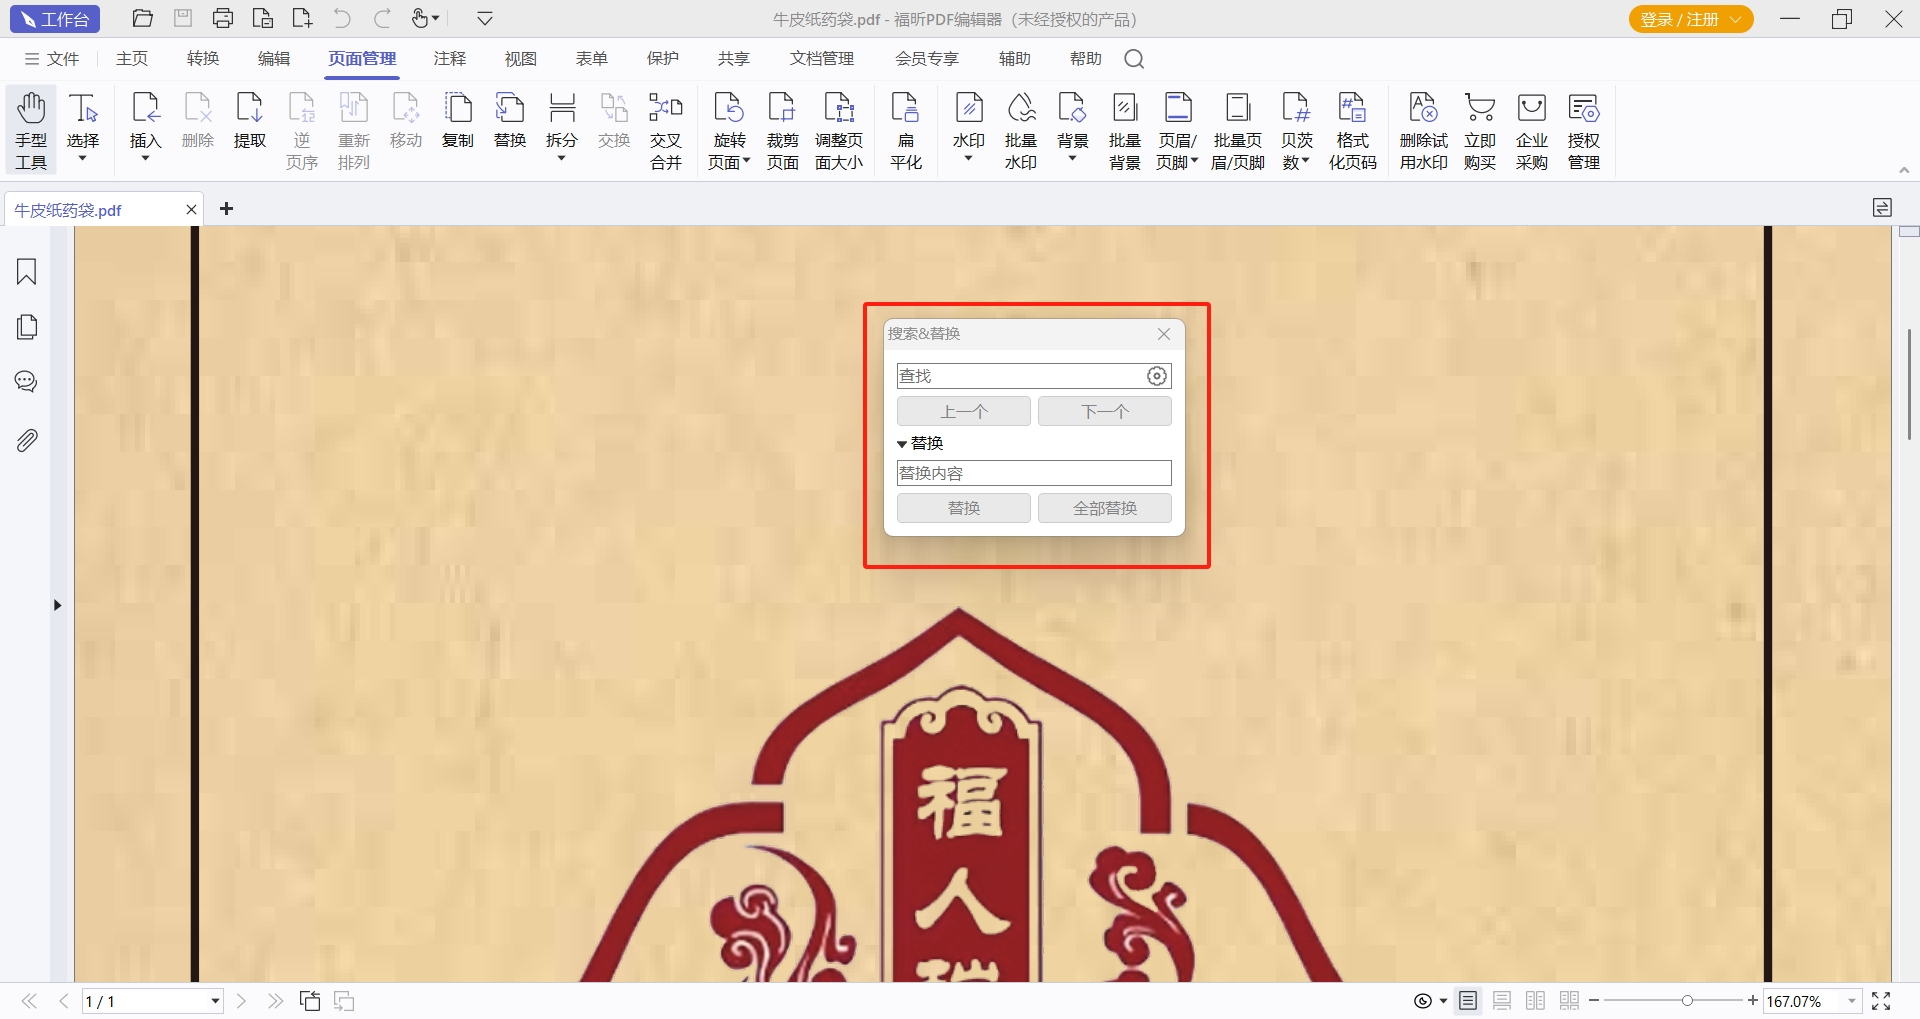Switch to two-page facing view
The width and height of the screenshot is (1920, 1019).
[x=1535, y=1001]
